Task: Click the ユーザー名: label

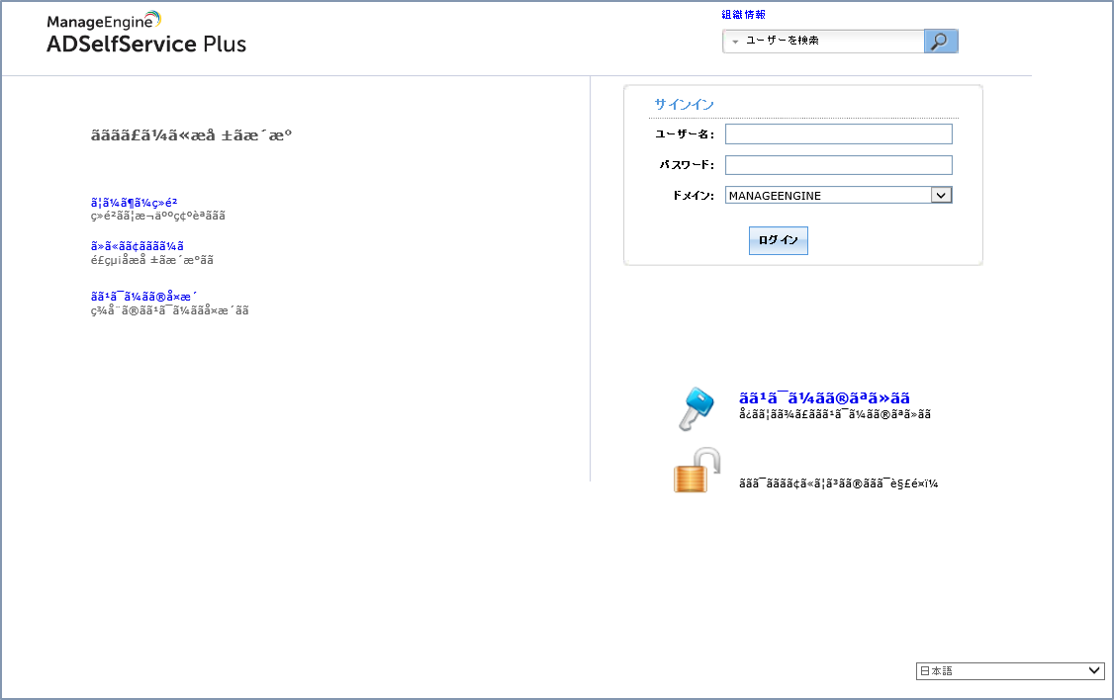Action: (685, 134)
